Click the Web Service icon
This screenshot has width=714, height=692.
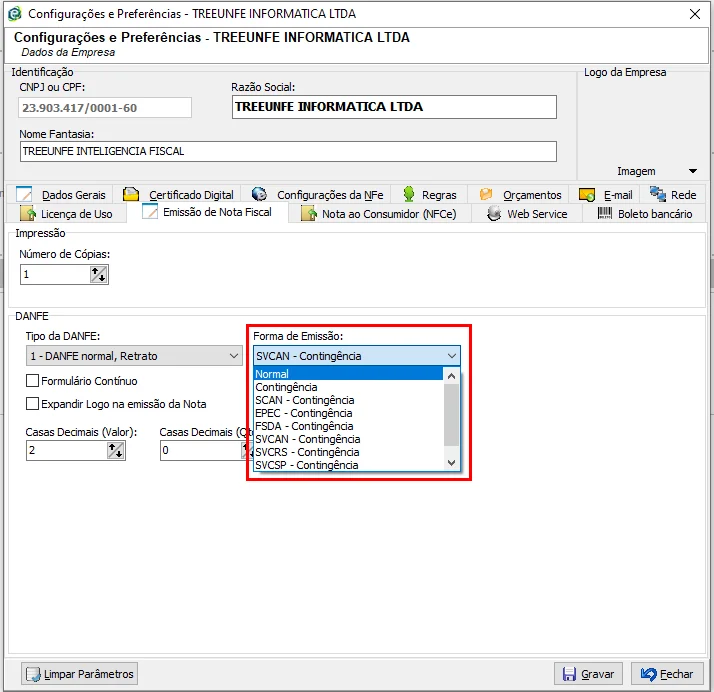494,214
